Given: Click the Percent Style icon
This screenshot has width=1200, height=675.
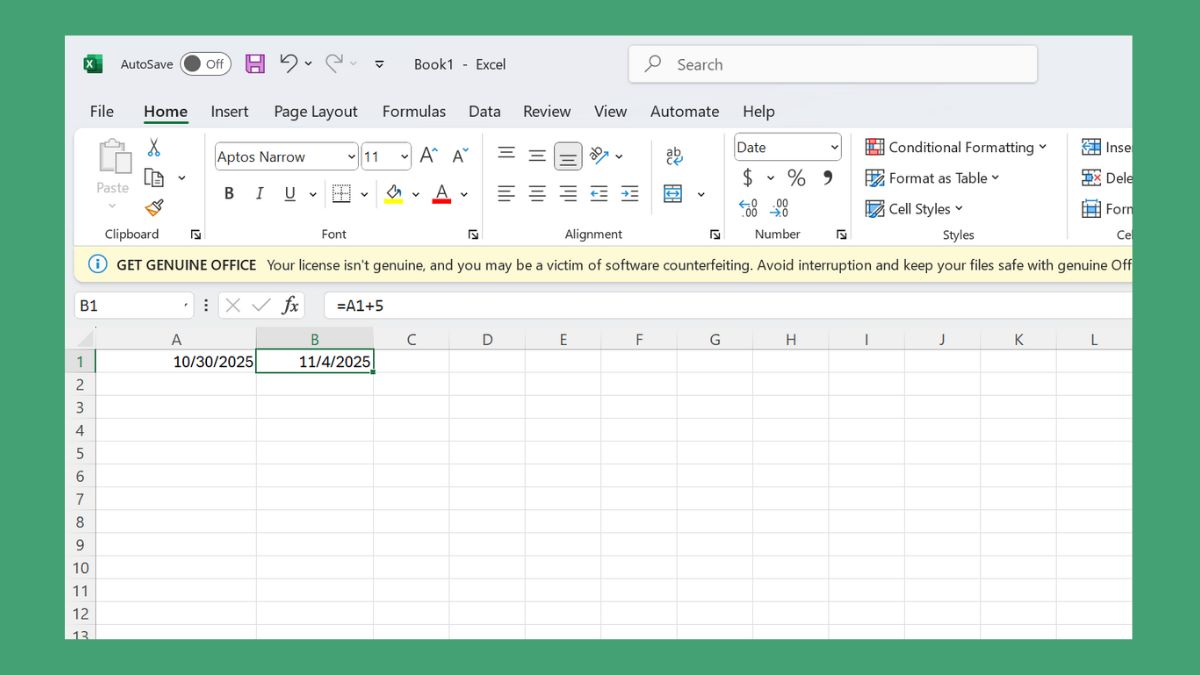Looking at the screenshot, I should tap(796, 178).
